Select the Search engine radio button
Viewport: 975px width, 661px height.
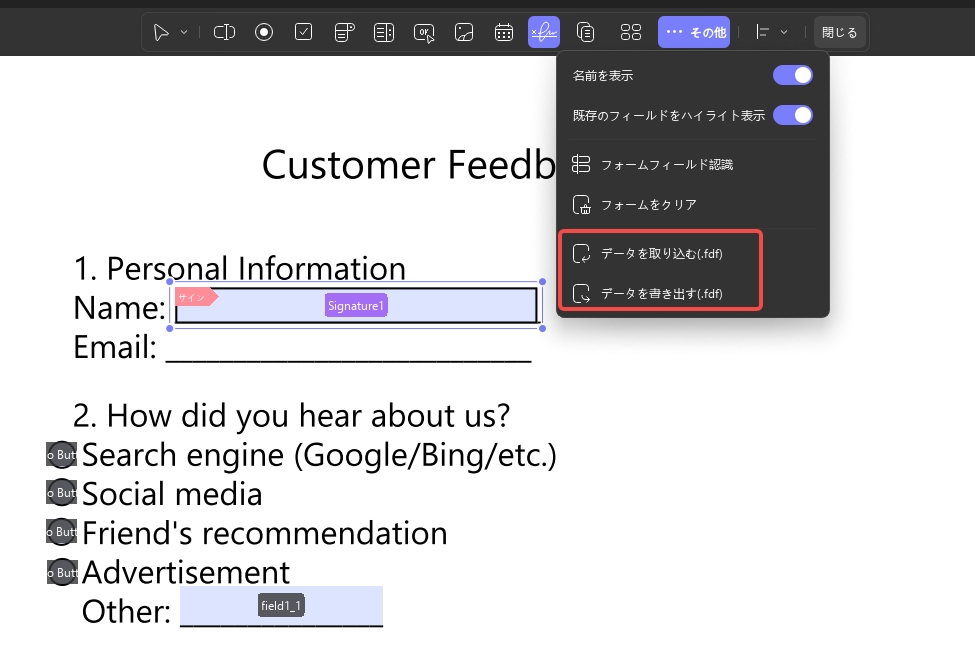[x=62, y=455]
